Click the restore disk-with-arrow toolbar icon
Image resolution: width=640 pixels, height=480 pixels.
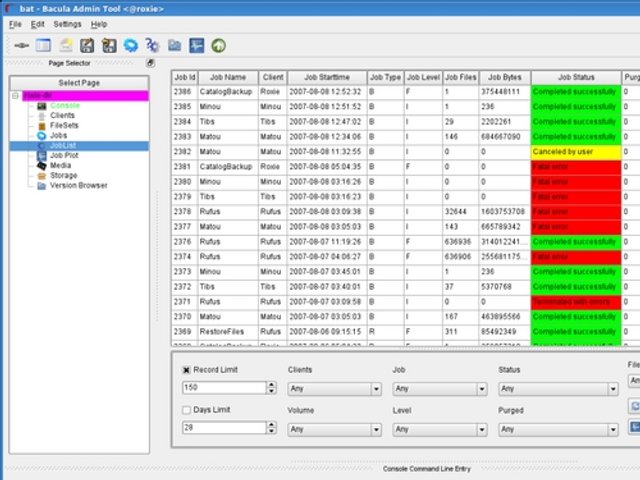point(109,45)
